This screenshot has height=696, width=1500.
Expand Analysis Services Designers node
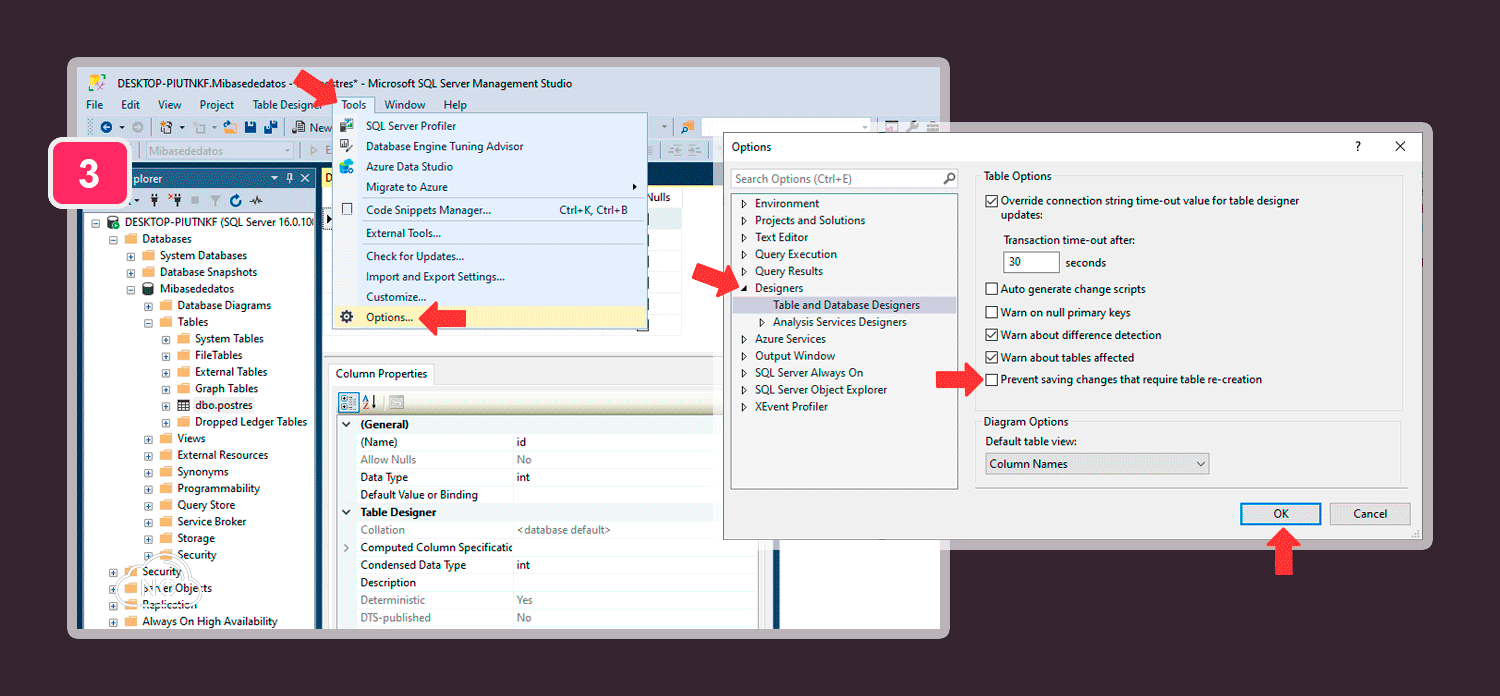tap(762, 322)
